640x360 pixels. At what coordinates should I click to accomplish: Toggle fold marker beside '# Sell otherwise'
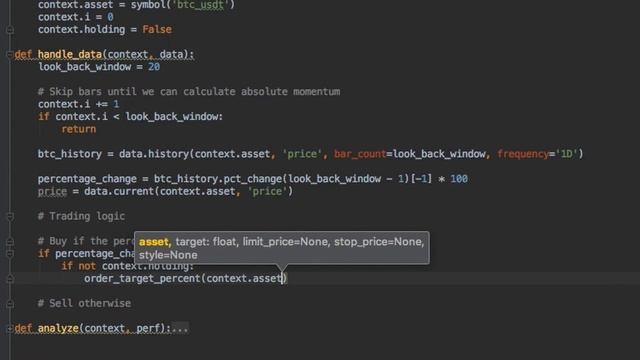tap(10, 304)
